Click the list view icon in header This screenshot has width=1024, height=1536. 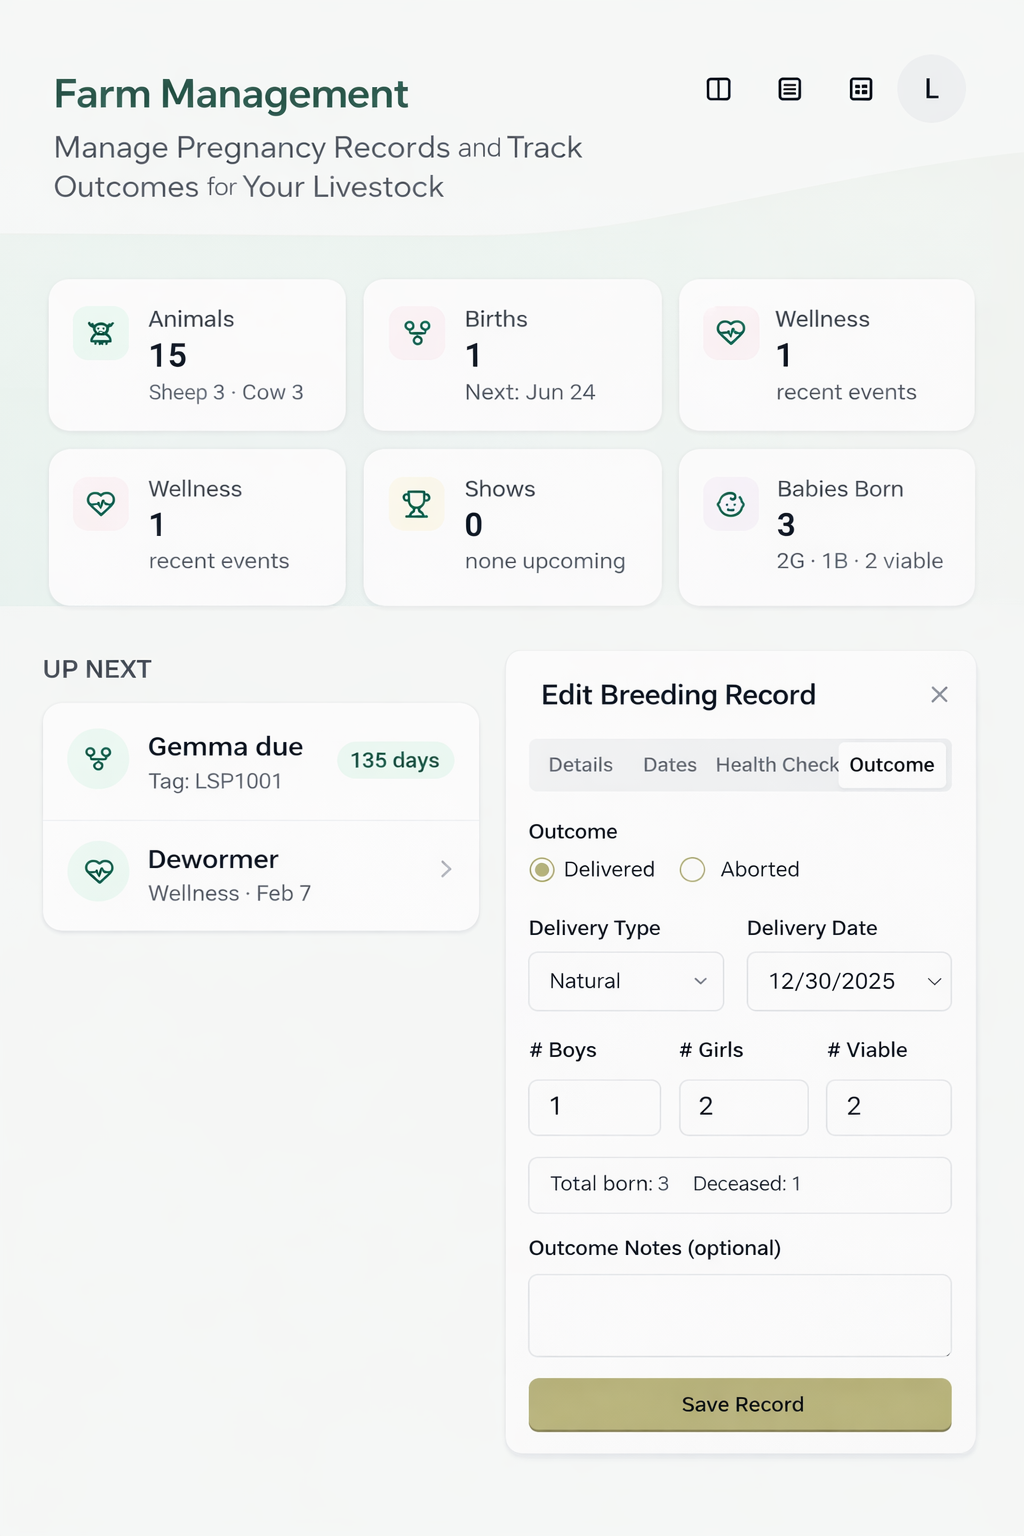pyautogui.click(x=790, y=90)
